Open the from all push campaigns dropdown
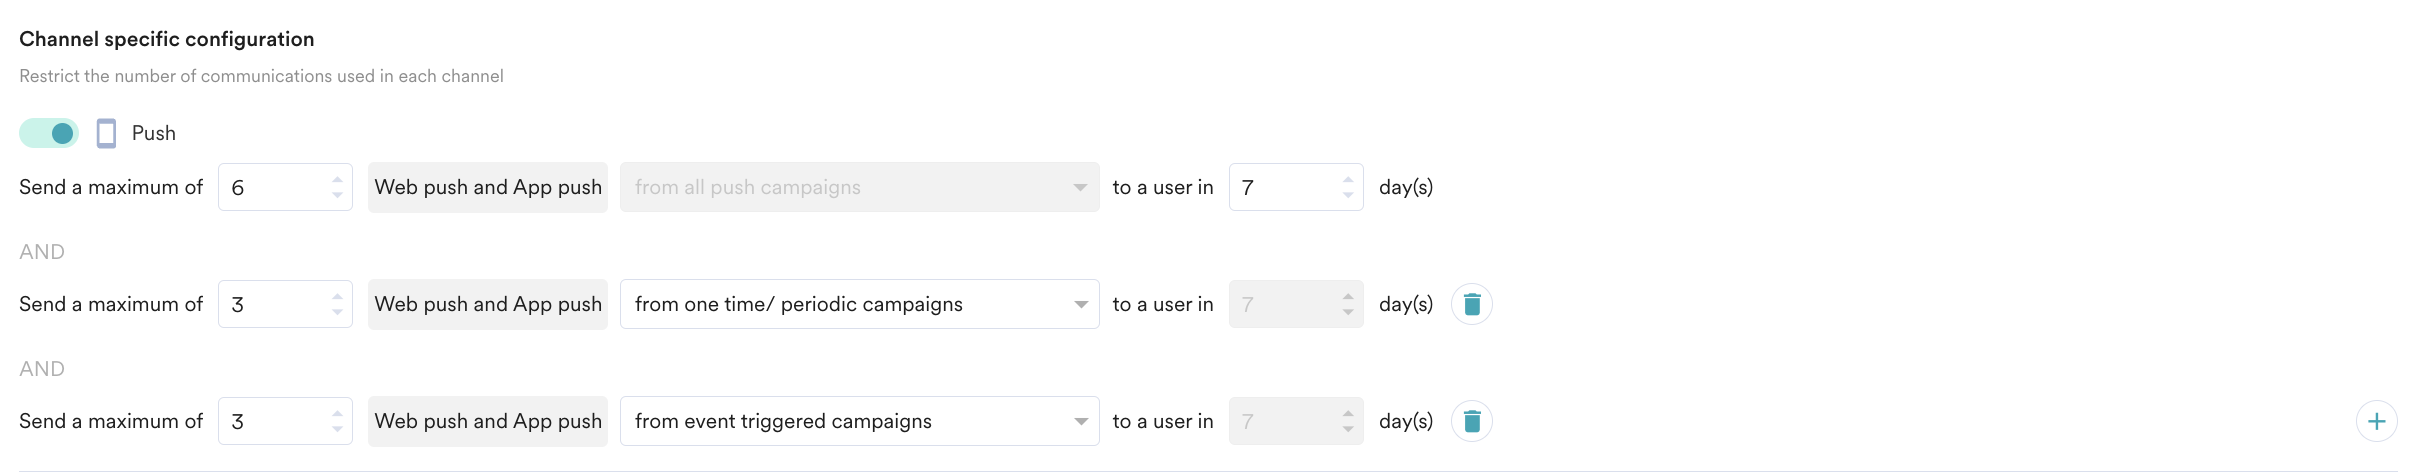The height and width of the screenshot is (476, 2420). click(860, 187)
